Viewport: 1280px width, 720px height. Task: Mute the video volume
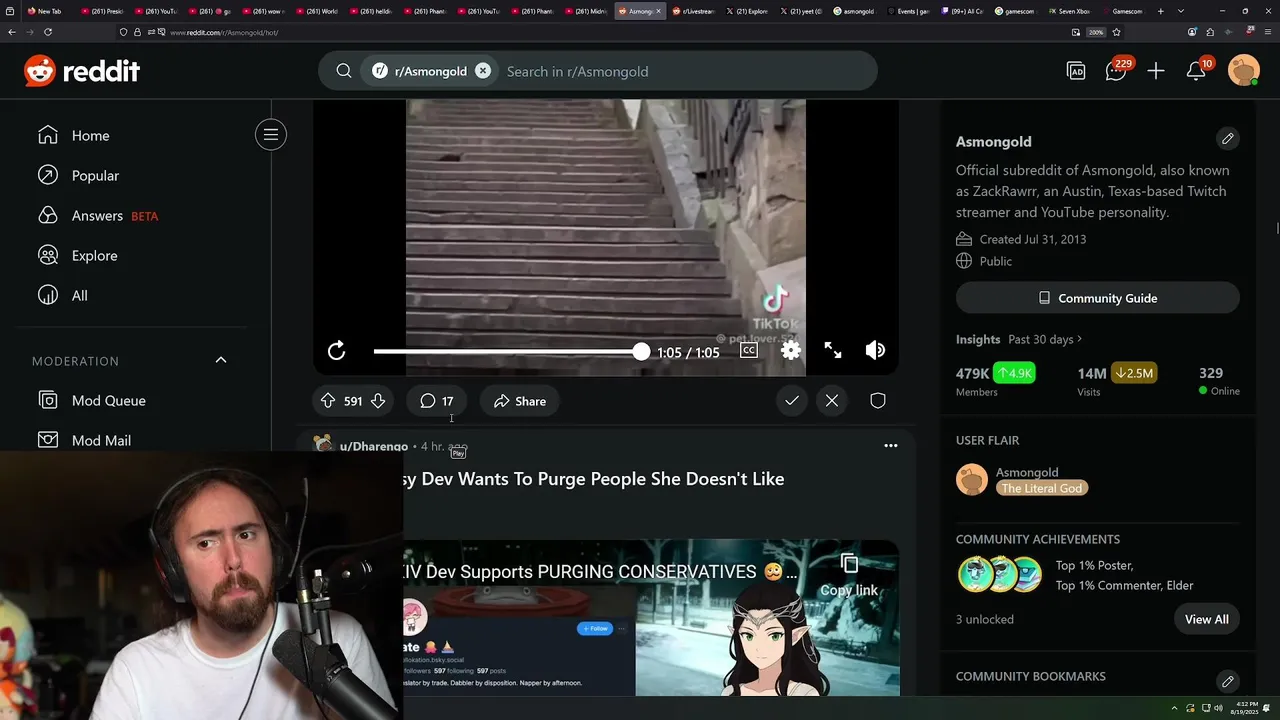coord(875,350)
